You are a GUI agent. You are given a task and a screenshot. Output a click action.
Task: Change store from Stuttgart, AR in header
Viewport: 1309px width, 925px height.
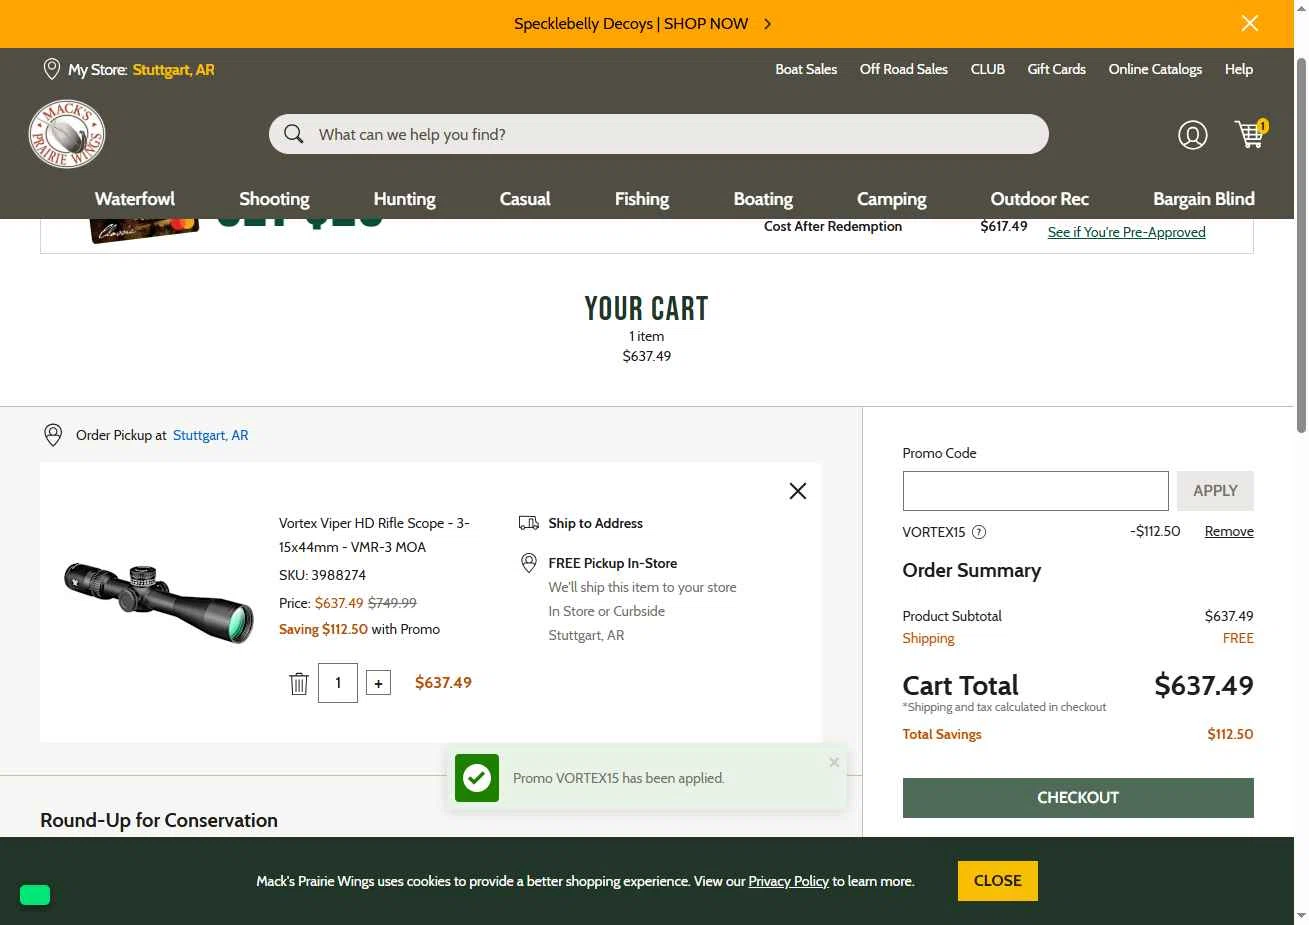[x=173, y=70]
